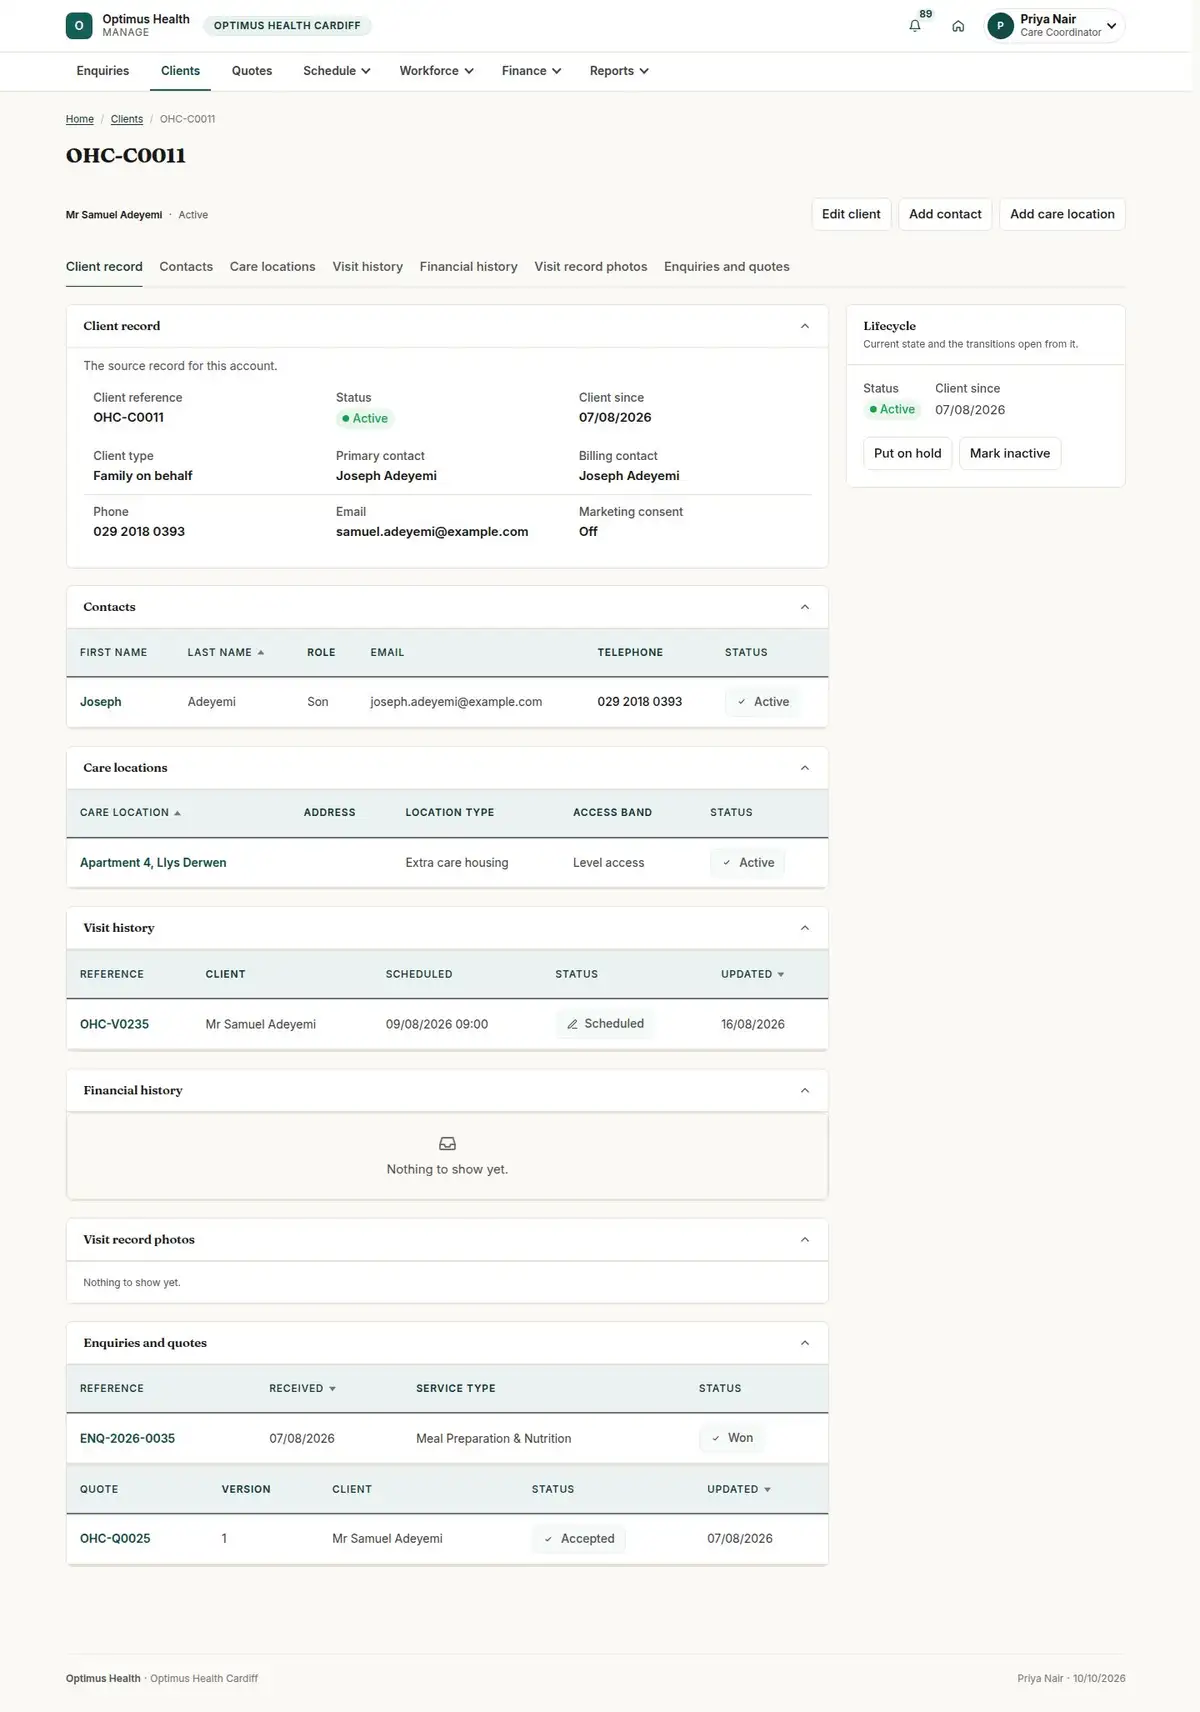Click the Optimus Health logo icon
The height and width of the screenshot is (1712, 1200).
point(79,25)
